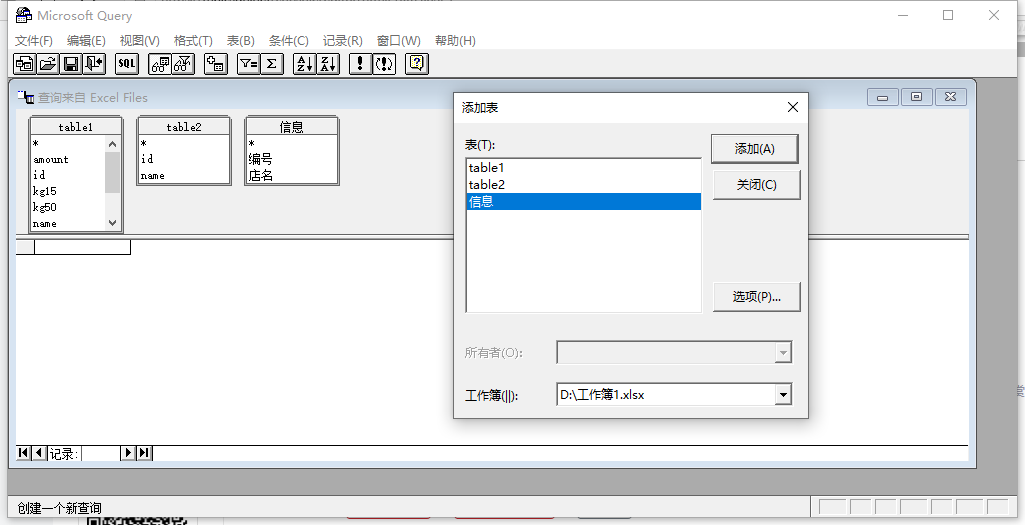
Task: Toggle the Show/Hide Tables icon
Action: [x=160, y=63]
